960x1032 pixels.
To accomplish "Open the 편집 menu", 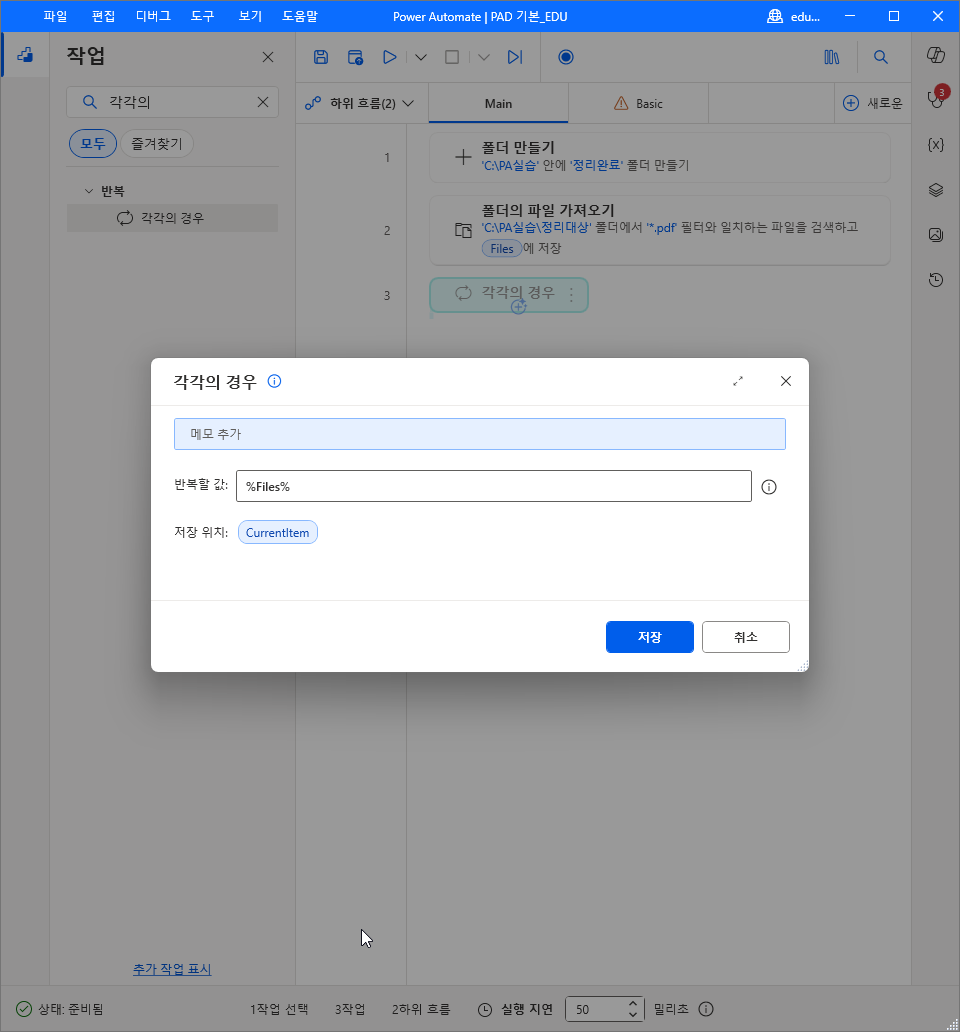I will [x=103, y=16].
